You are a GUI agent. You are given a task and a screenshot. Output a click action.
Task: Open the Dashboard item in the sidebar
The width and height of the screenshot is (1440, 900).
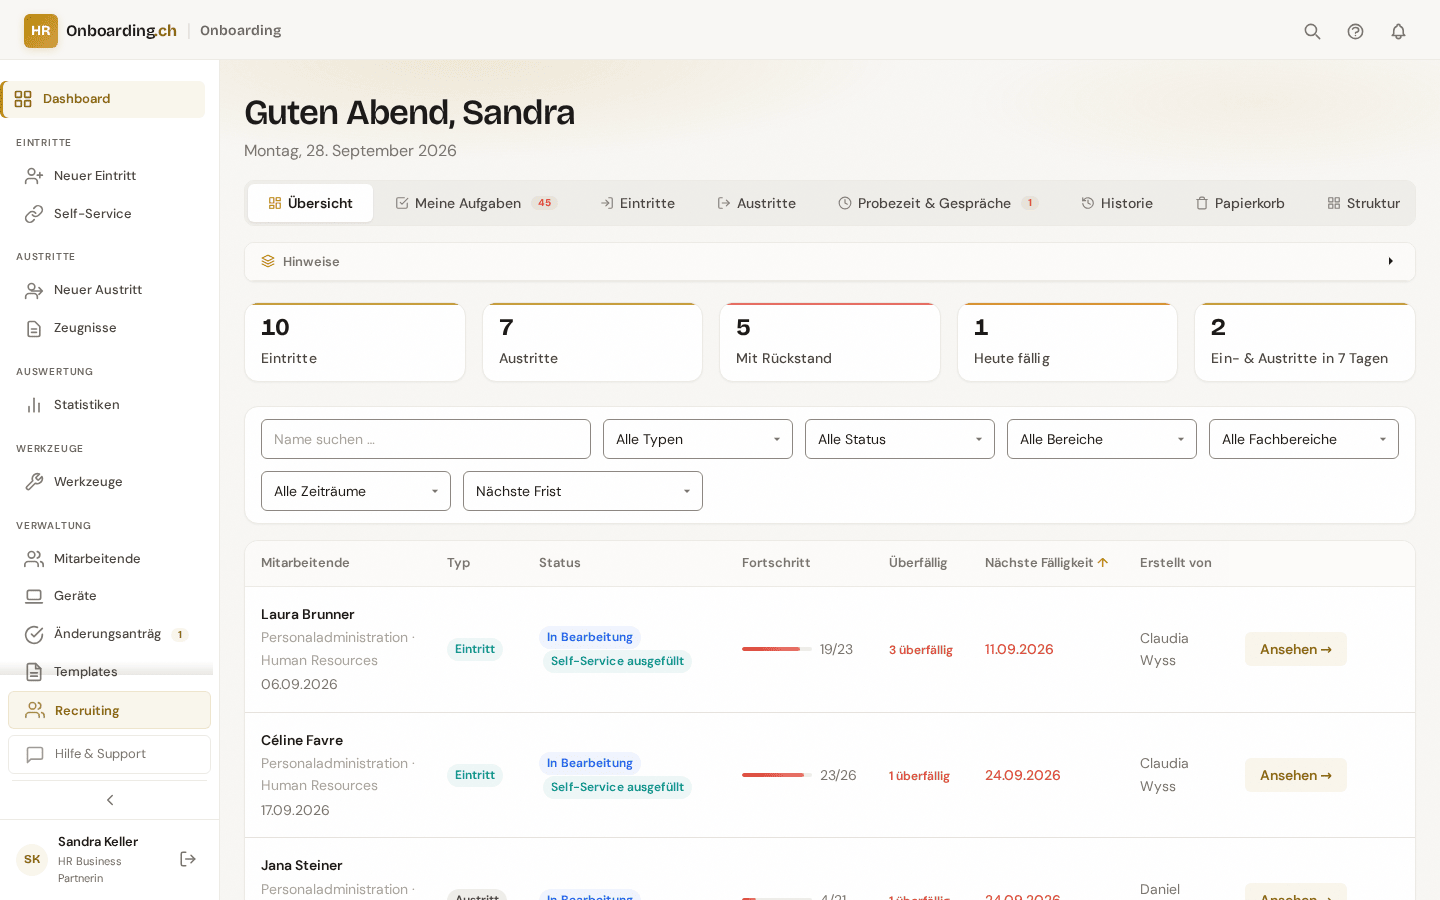tap(104, 99)
